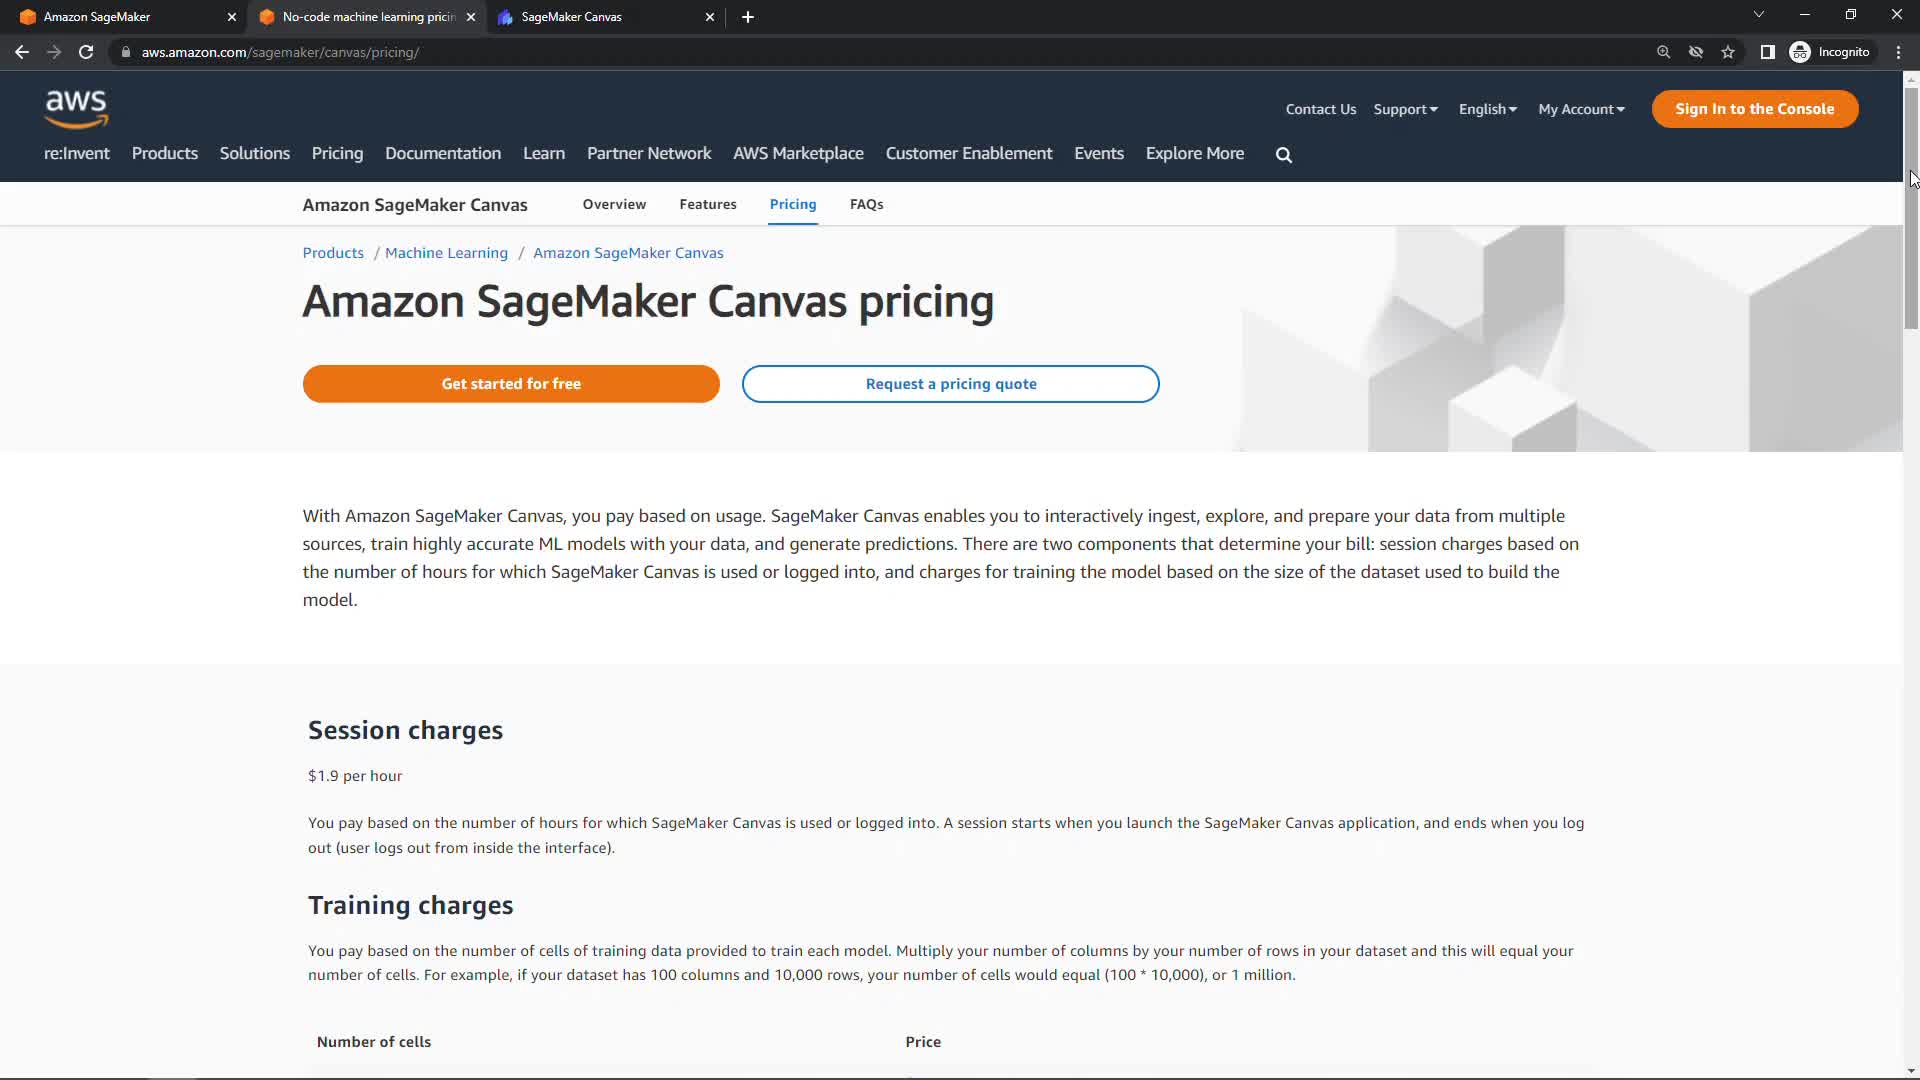Open Chrome three-dot menu

point(1898,52)
